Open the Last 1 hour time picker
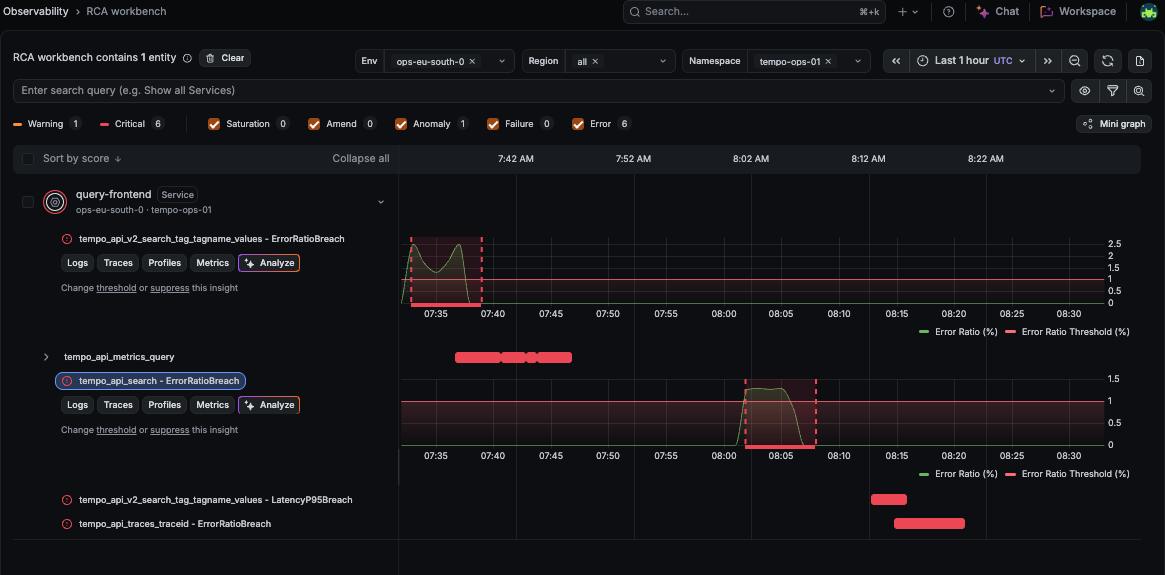The height and width of the screenshot is (575, 1165). coord(973,61)
